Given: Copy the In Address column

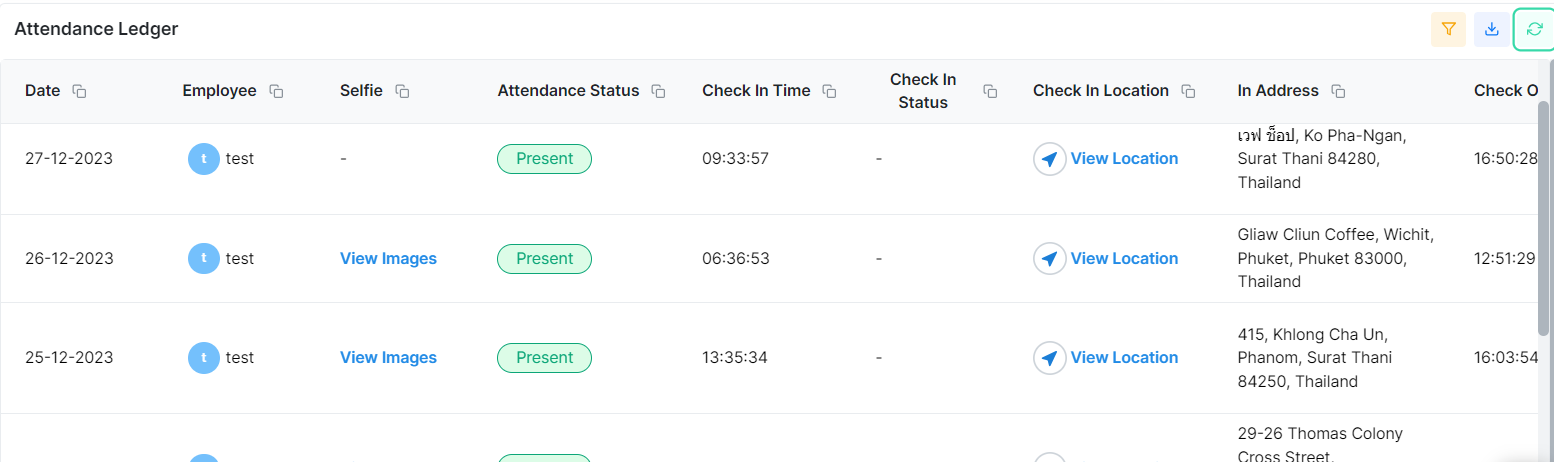Looking at the screenshot, I should coord(1338,91).
